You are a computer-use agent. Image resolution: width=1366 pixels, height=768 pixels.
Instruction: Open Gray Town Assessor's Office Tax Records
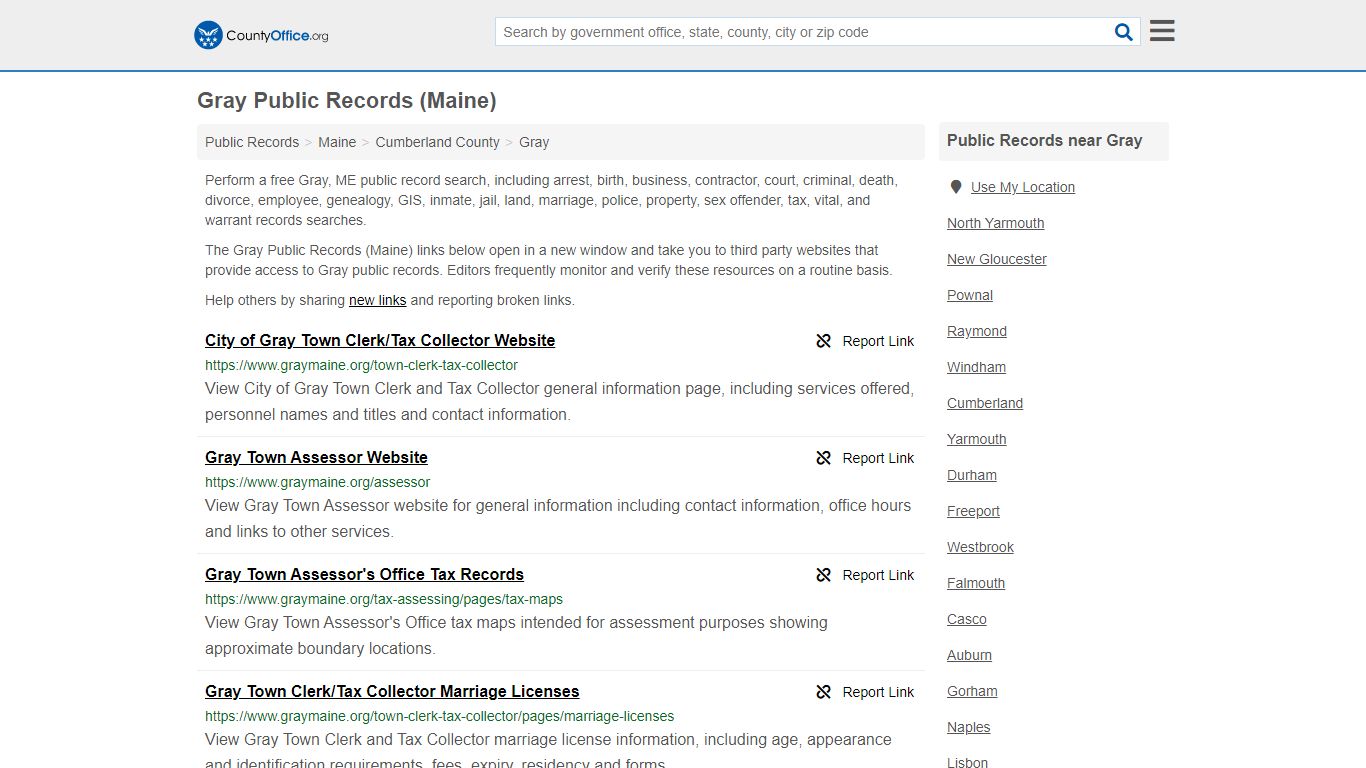click(x=364, y=574)
